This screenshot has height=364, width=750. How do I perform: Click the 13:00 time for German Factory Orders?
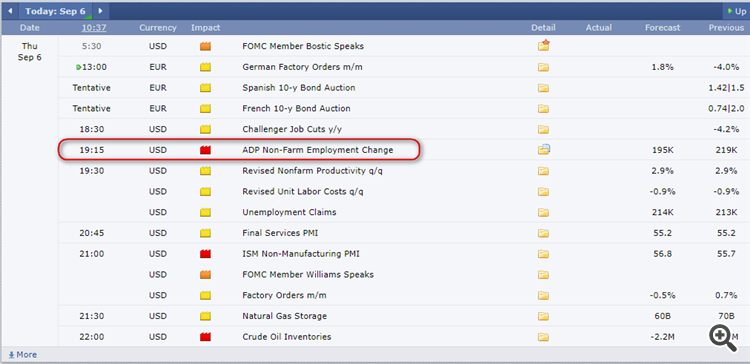(94, 67)
